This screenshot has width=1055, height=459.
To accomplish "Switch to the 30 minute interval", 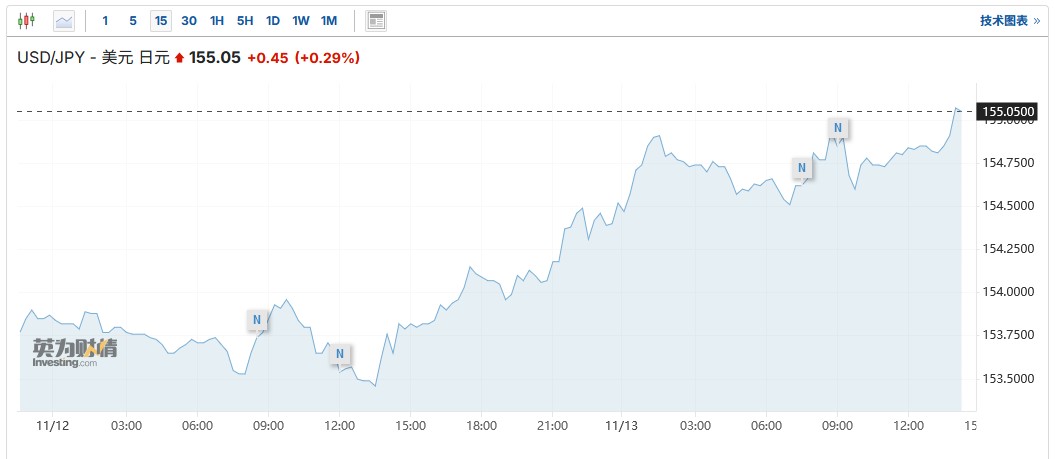I will point(189,20).
